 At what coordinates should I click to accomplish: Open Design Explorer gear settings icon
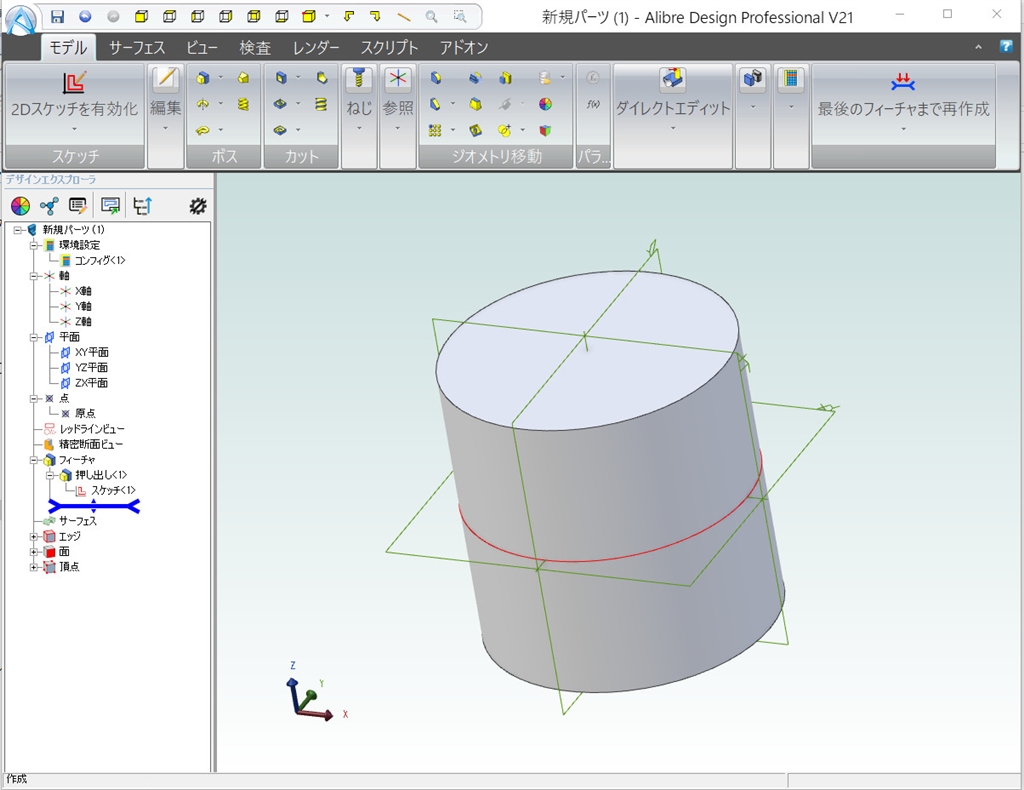[198, 206]
